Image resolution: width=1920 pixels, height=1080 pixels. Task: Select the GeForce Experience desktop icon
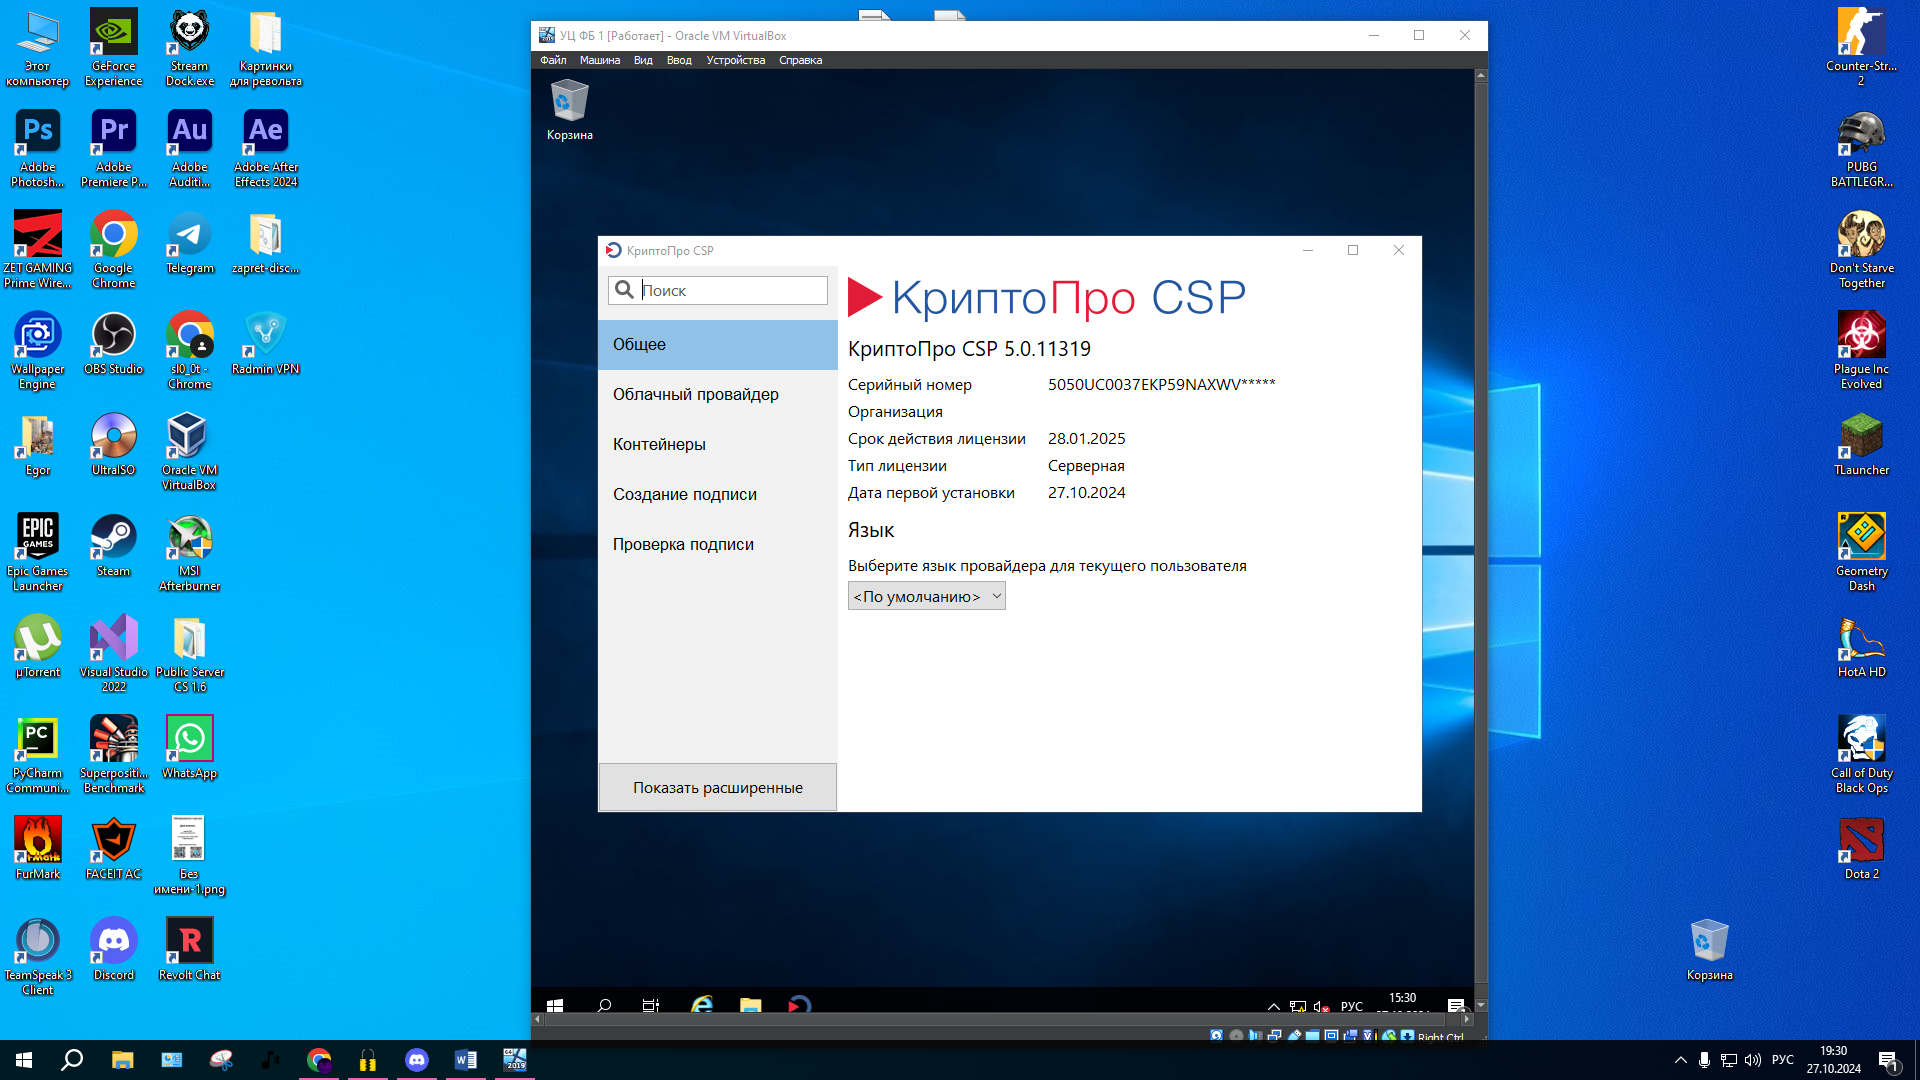pos(114,47)
